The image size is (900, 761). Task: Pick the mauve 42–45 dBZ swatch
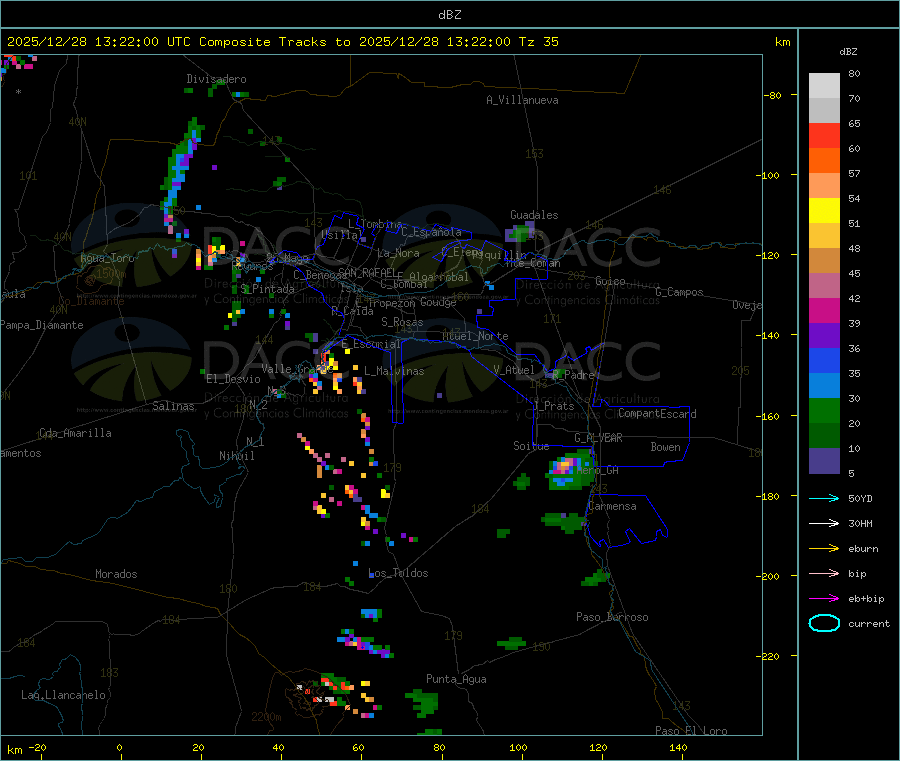[x=824, y=286]
